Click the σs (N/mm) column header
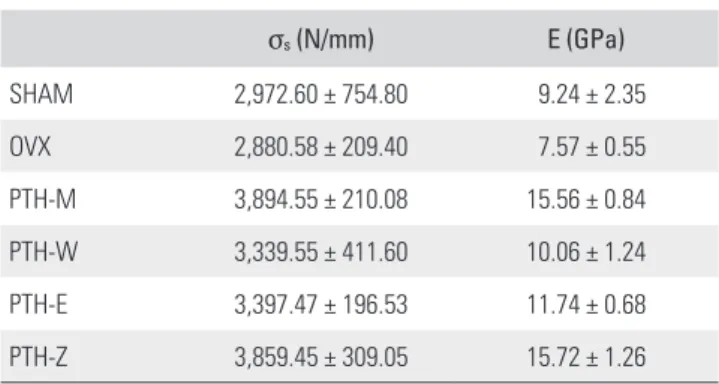This screenshot has height=384, width=719. pyautogui.click(x=321, y=40)
